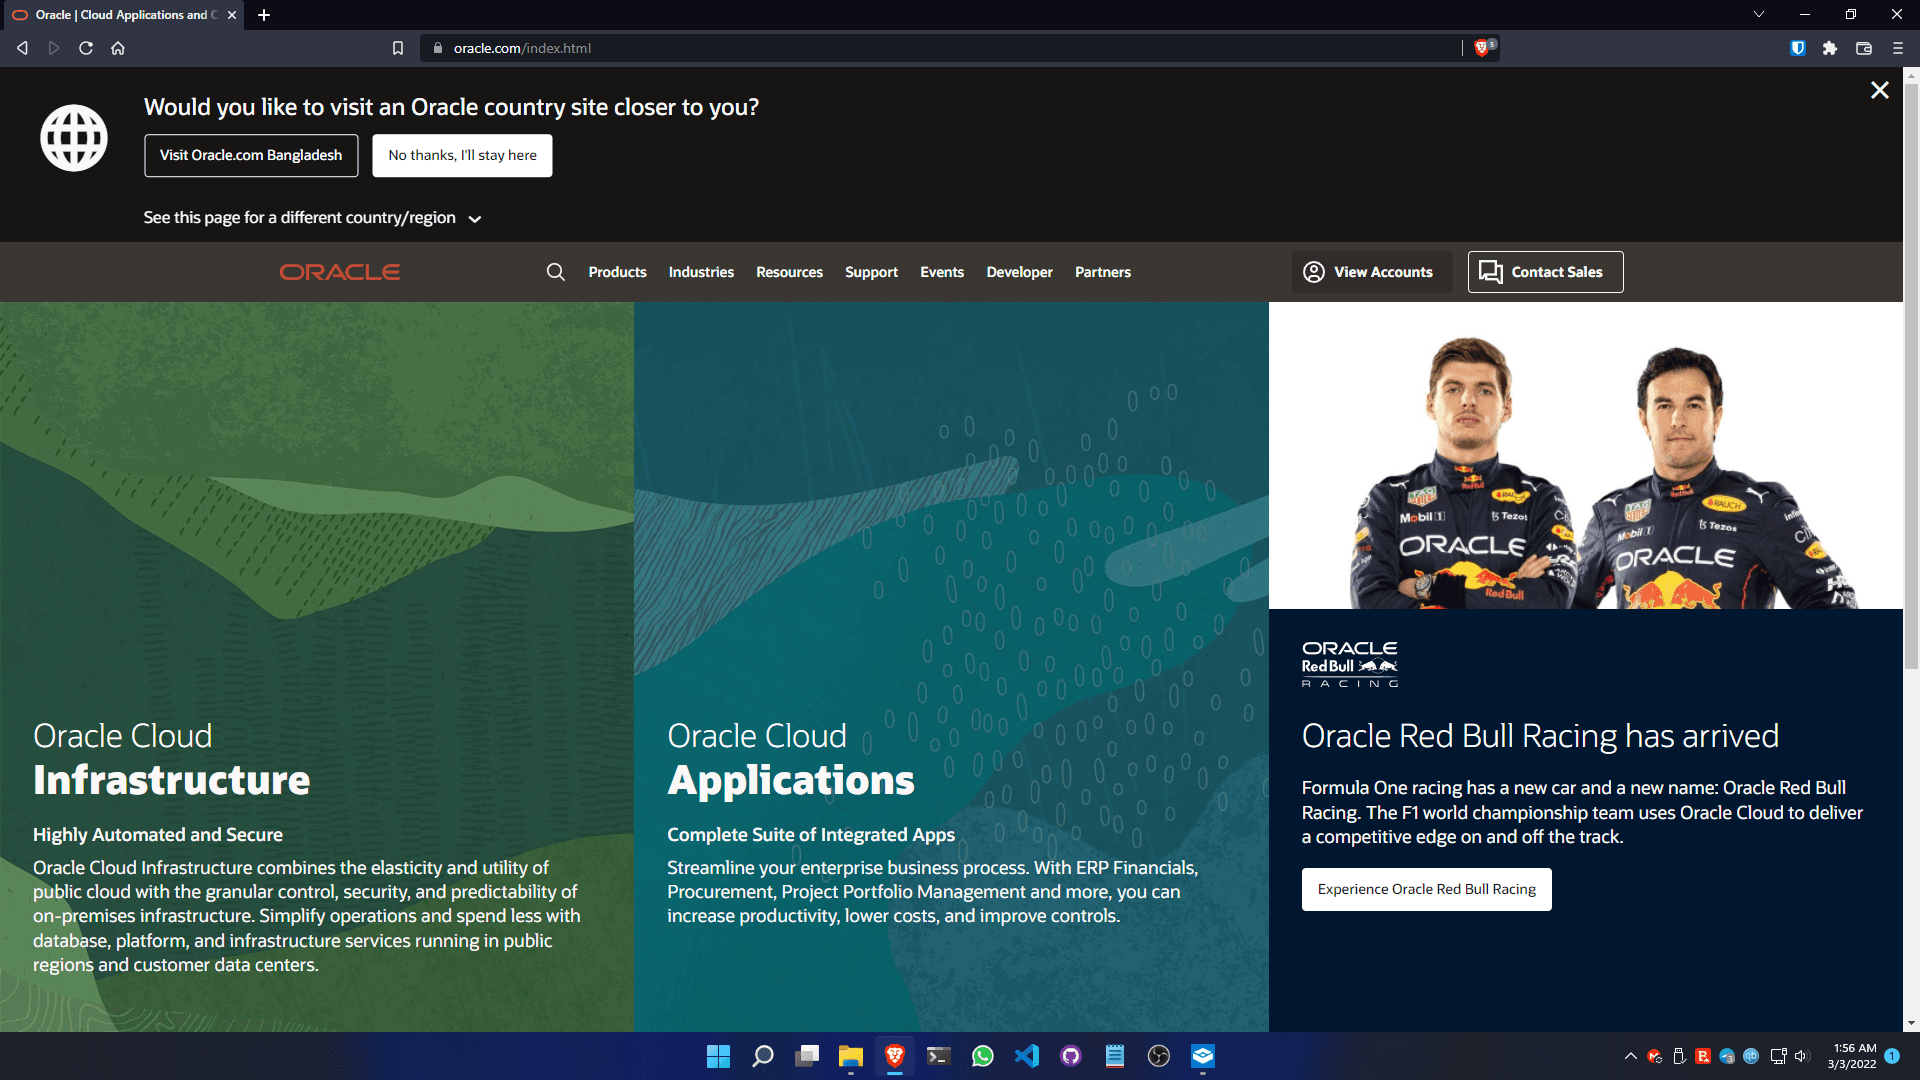Open Windows taskbar Search
Image resolution: width=1920 pixels, height=1080 pixels.
(763, 1056)
